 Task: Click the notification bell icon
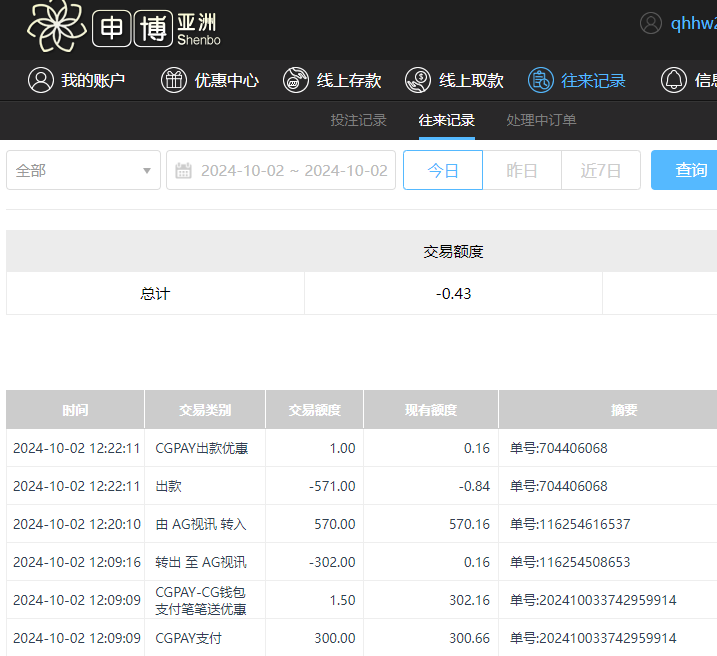coord(674,81)
